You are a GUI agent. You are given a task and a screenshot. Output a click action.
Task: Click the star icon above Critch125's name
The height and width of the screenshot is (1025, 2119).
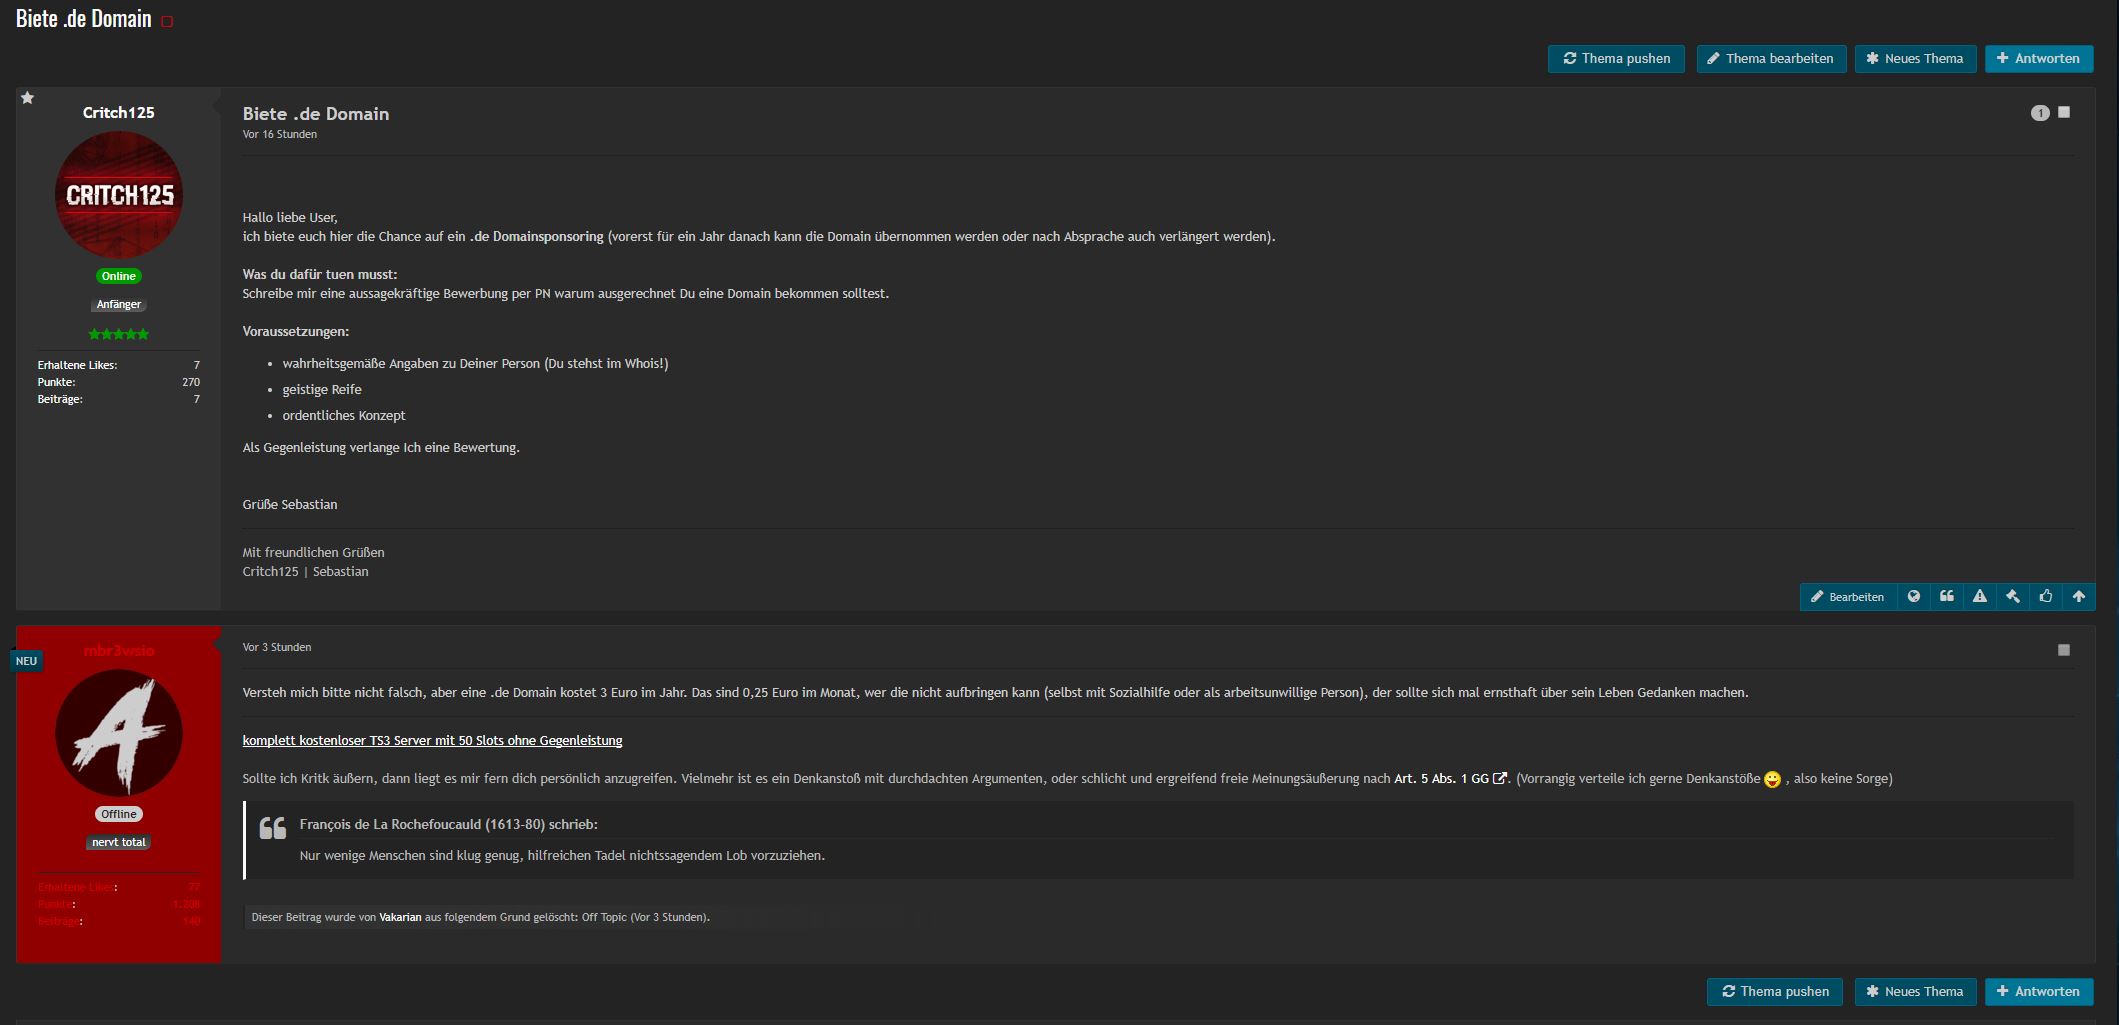(x=28, y=98)
